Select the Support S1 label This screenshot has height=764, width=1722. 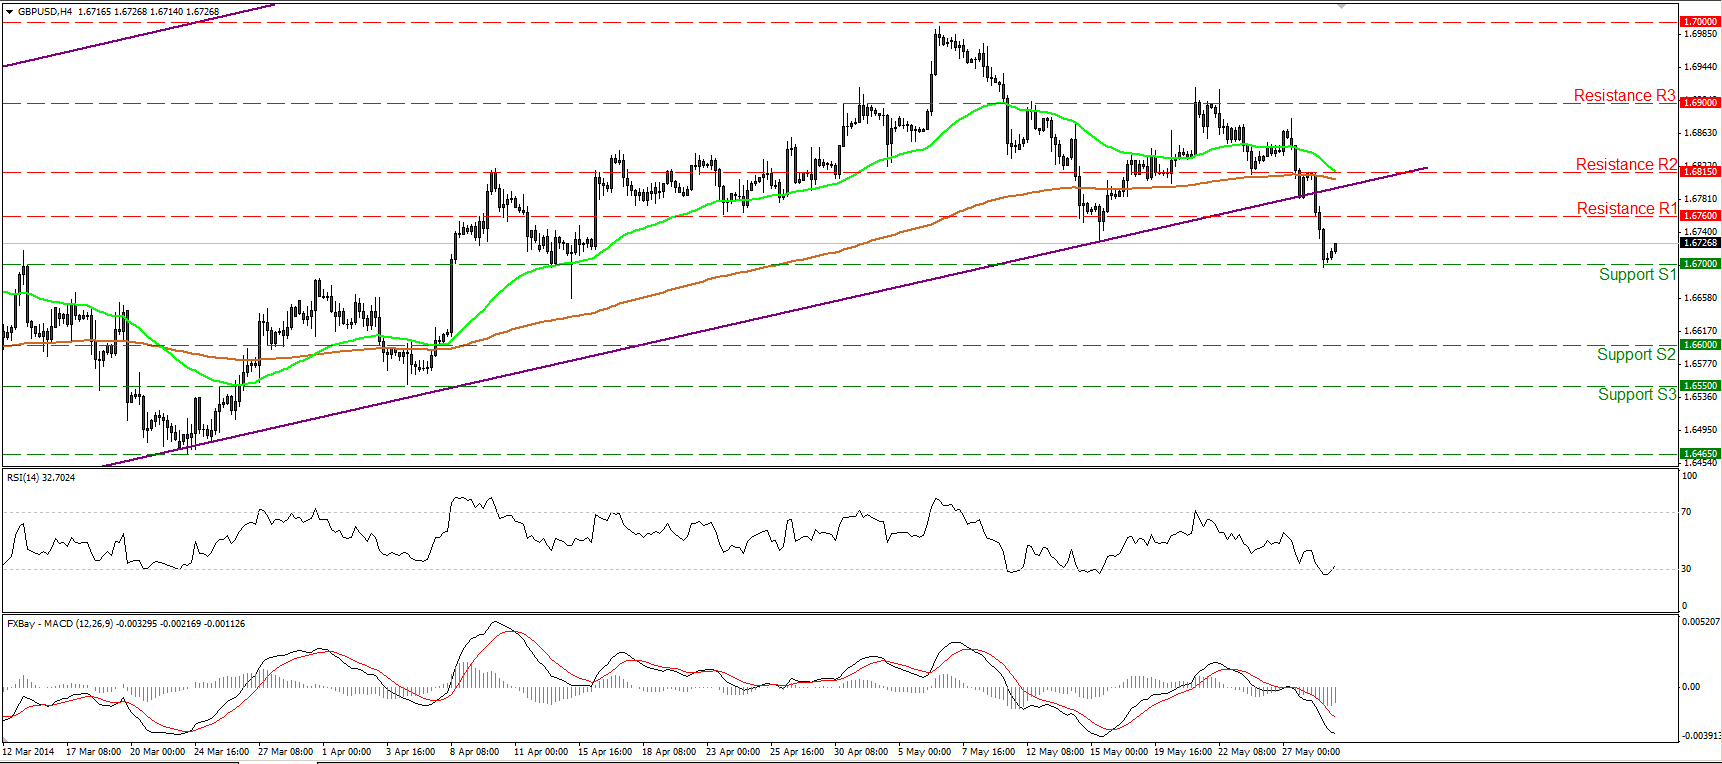click(x=1637, y=274)
